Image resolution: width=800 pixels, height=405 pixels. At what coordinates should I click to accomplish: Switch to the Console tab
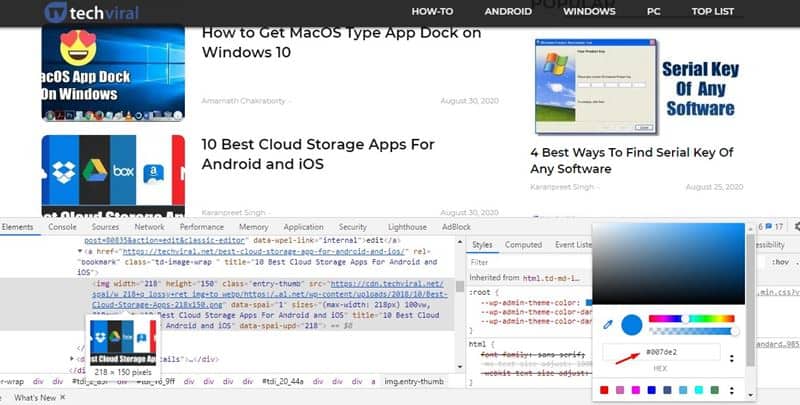[62, 227]
